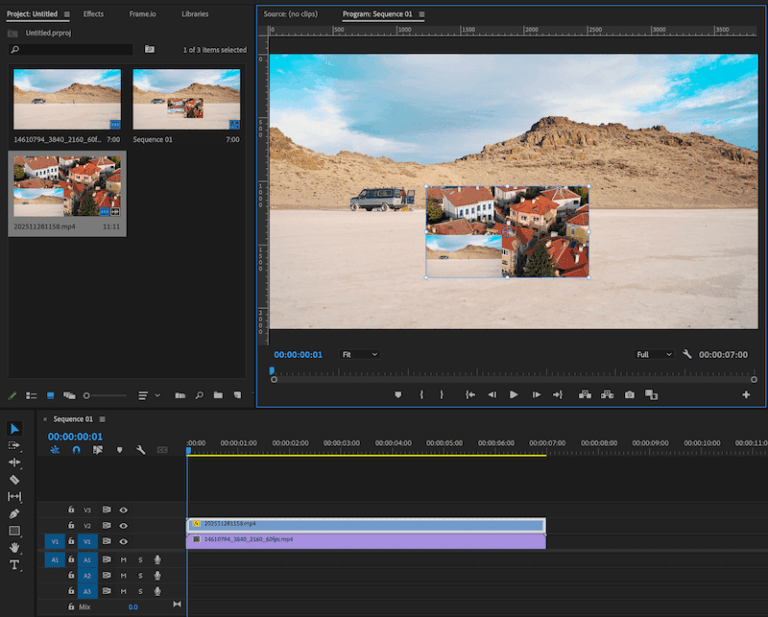Screen dimensions: 768x617
Task: Hide track V1 with eye icon
Action: [123, 541]
